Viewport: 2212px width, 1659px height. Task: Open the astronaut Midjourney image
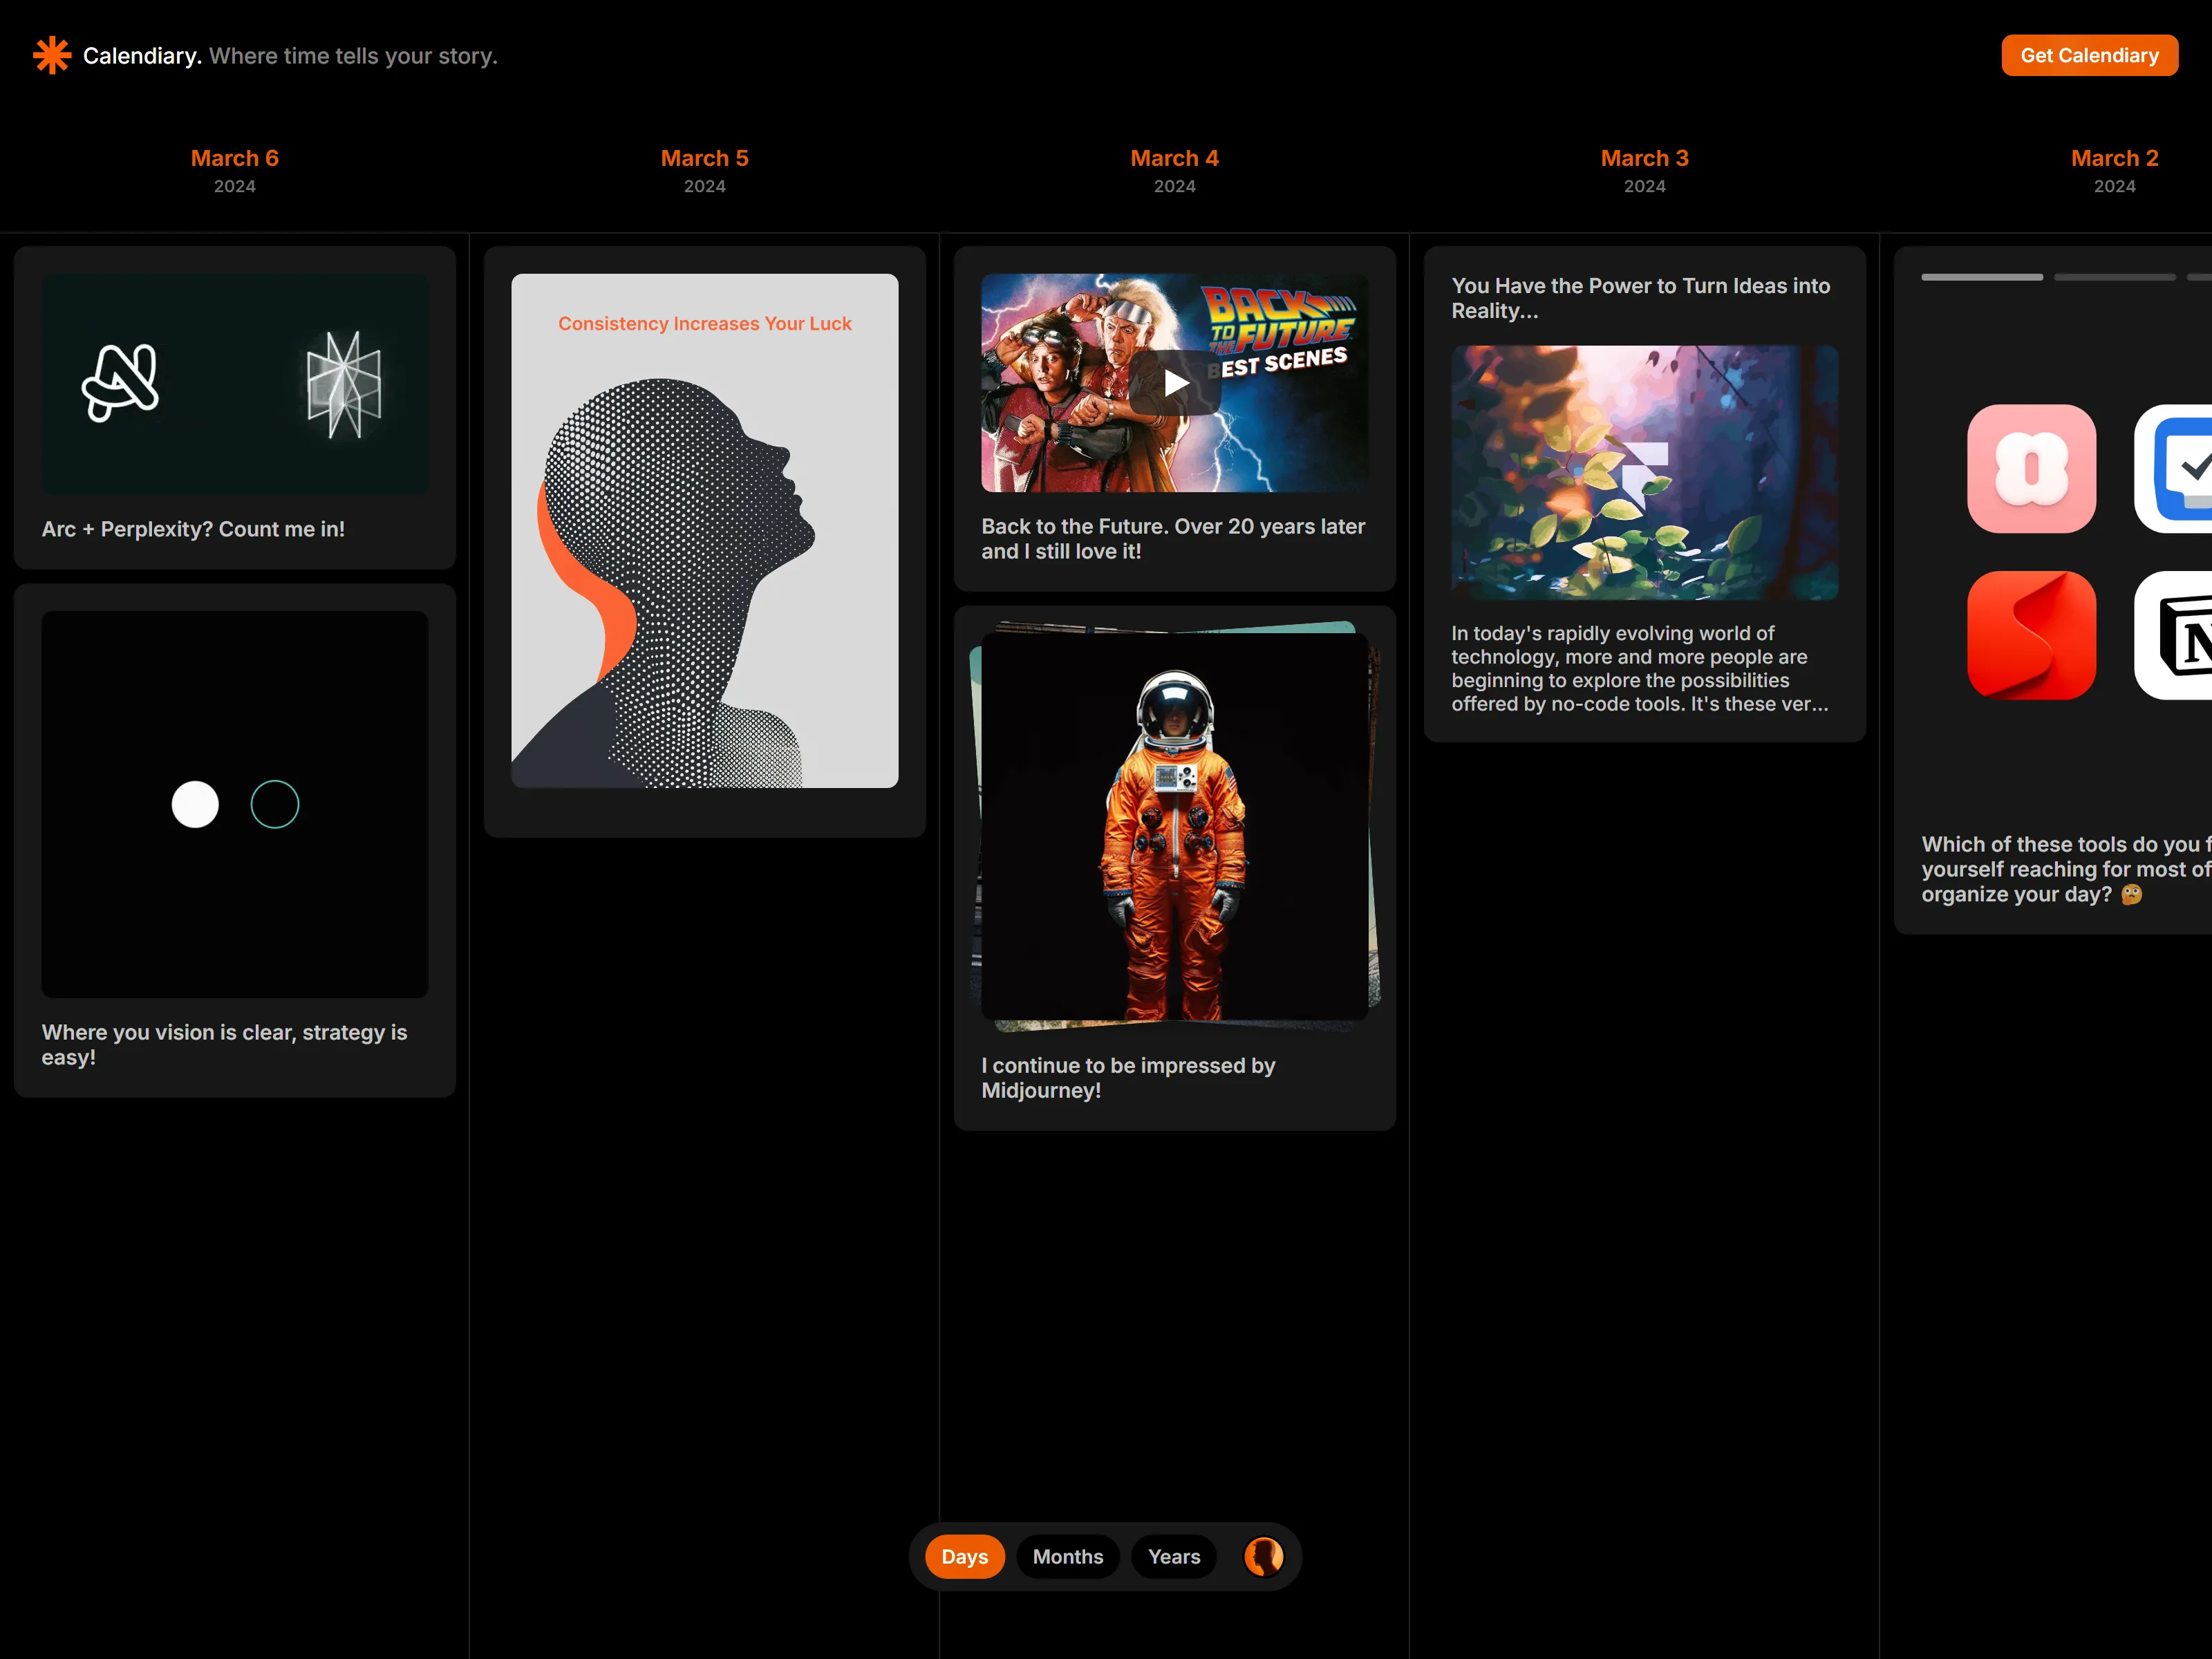click(x=1175, y=826)
